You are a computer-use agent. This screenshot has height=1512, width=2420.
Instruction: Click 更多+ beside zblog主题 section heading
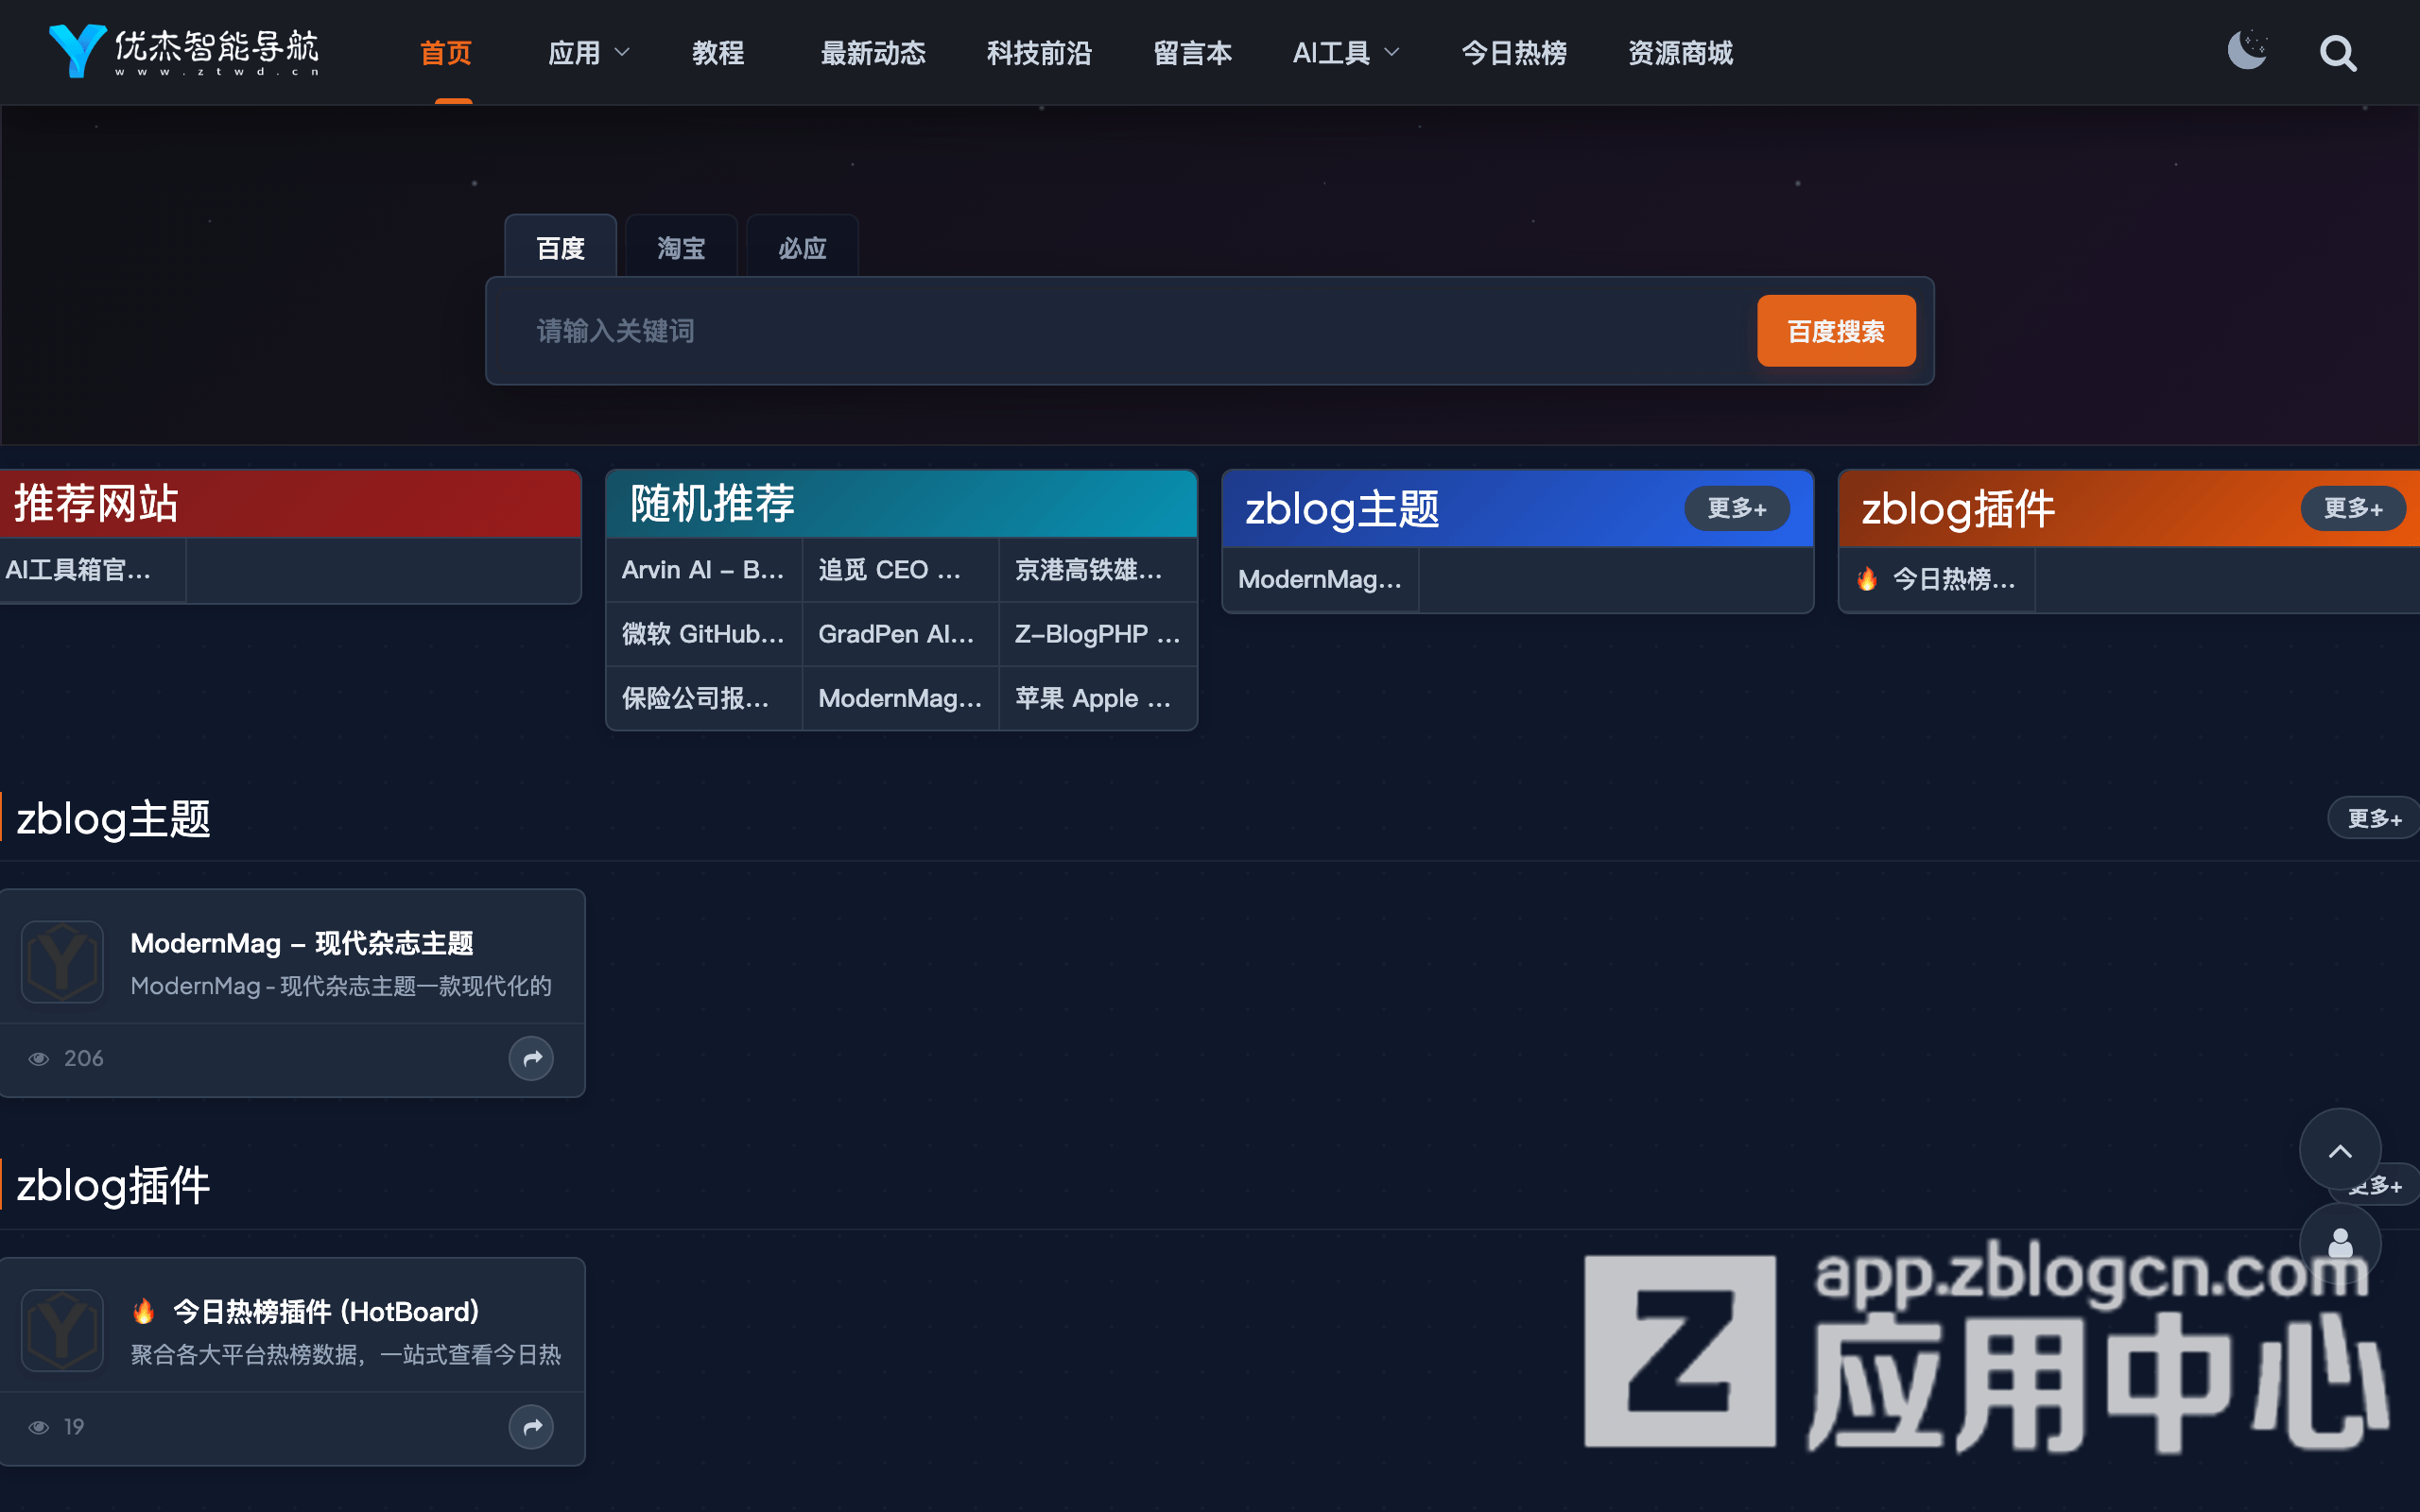[x=2374, y=819]
